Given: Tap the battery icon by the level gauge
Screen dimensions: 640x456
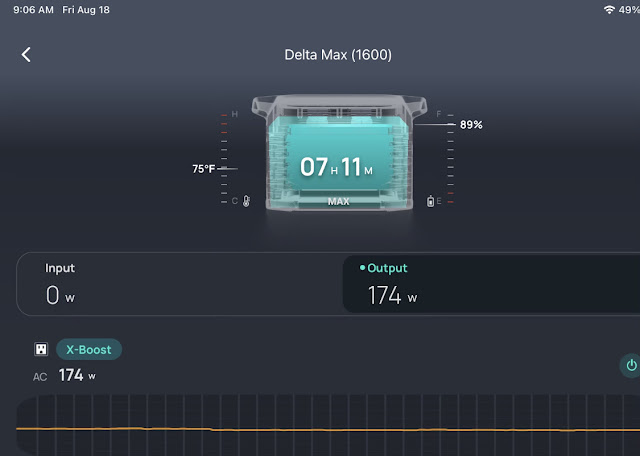Looking at the screenshot, I should [430, 201].
